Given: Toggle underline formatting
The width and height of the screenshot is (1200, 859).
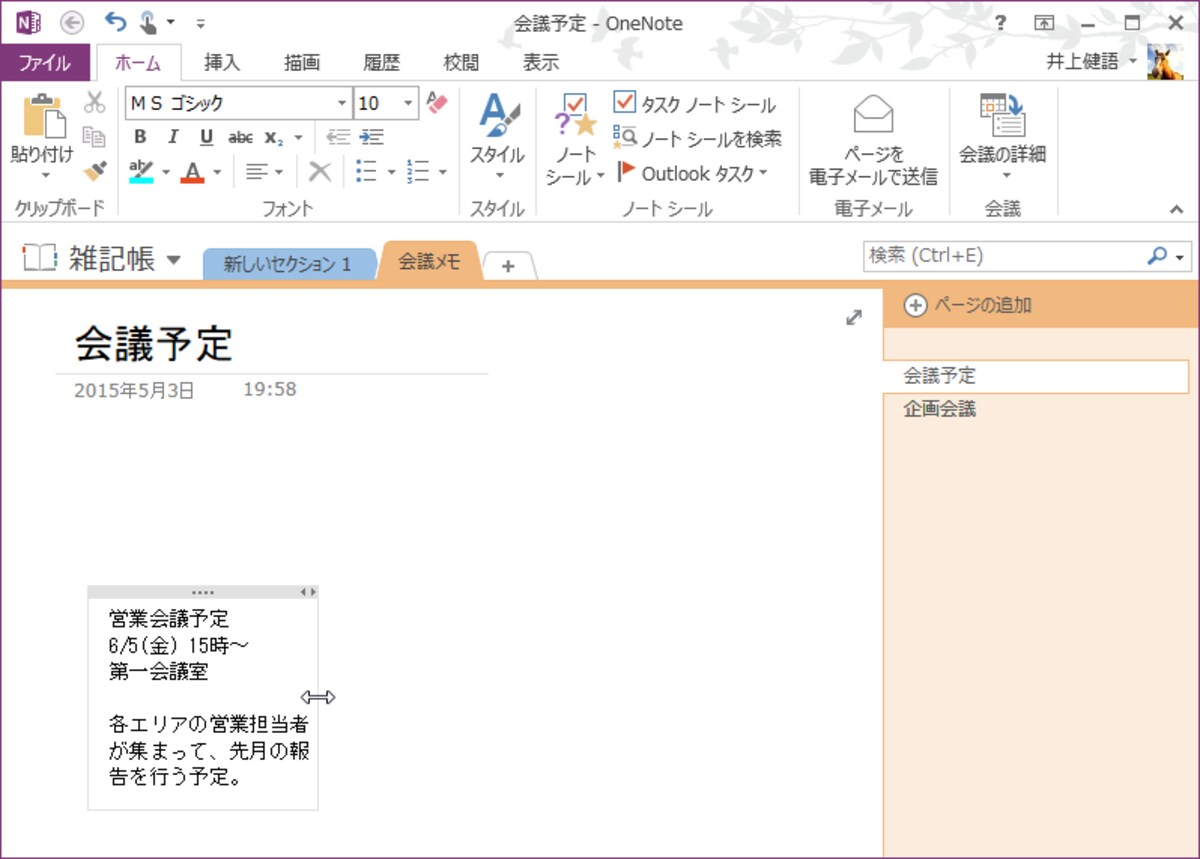Looking at the screenshot, I should coord(206,137).
